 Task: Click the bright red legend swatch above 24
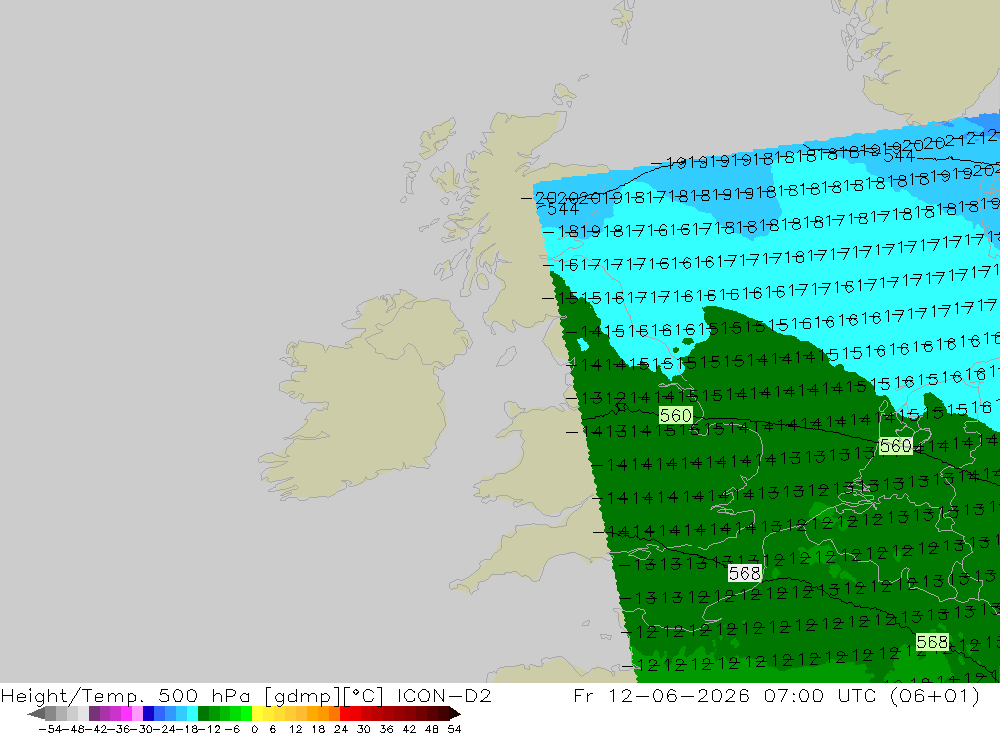[x=345, y=713]
